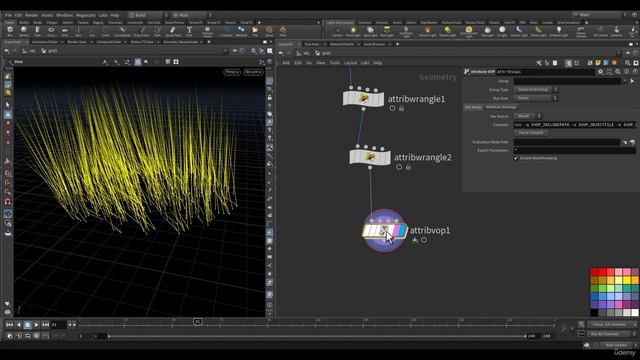Open Build desktop dropdown

click(x=148, y=15)
